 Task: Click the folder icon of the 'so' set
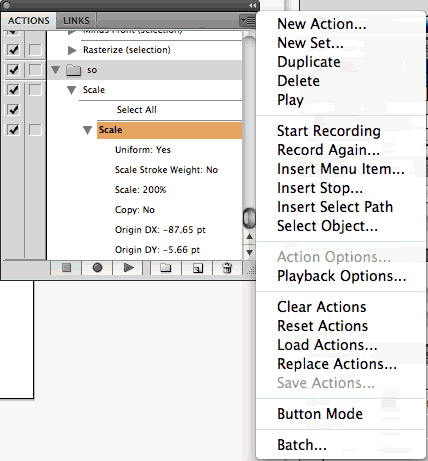(74, 70)
